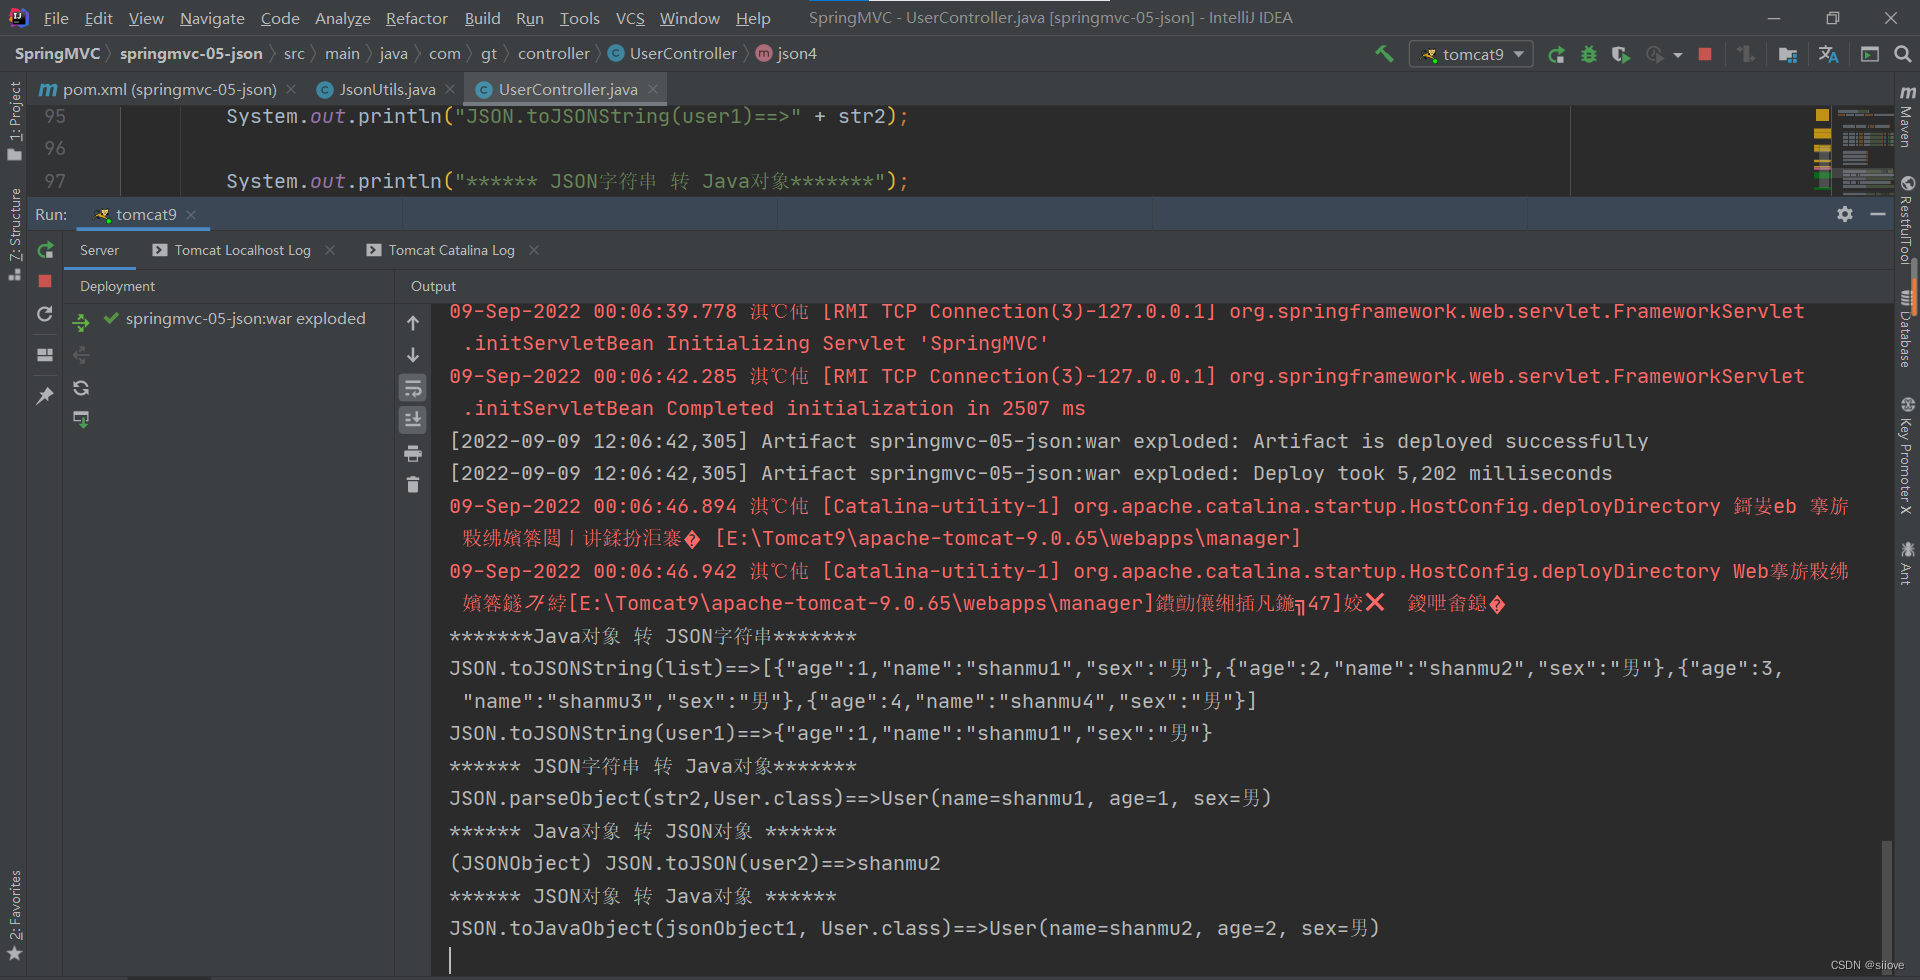
Task: Open the Build menu
Action: click(x=482, y=18)
